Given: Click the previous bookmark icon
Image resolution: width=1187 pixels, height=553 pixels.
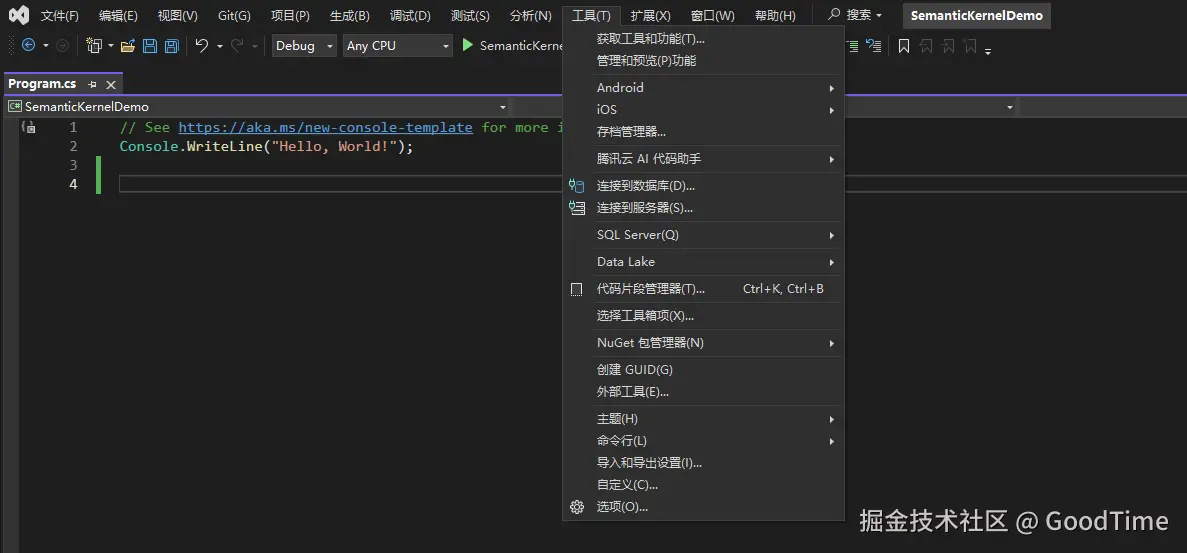Looking at the screenshot, I should tap(926, 46).
